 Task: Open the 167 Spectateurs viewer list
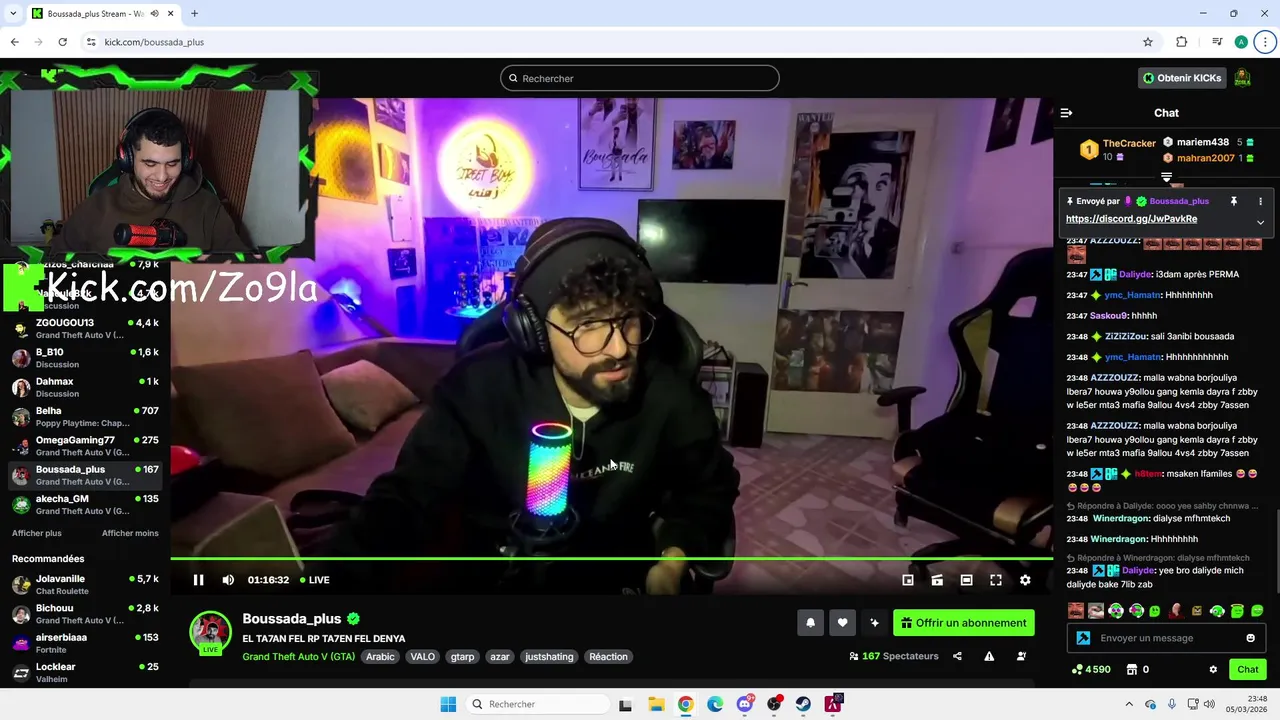pos(894,656)
